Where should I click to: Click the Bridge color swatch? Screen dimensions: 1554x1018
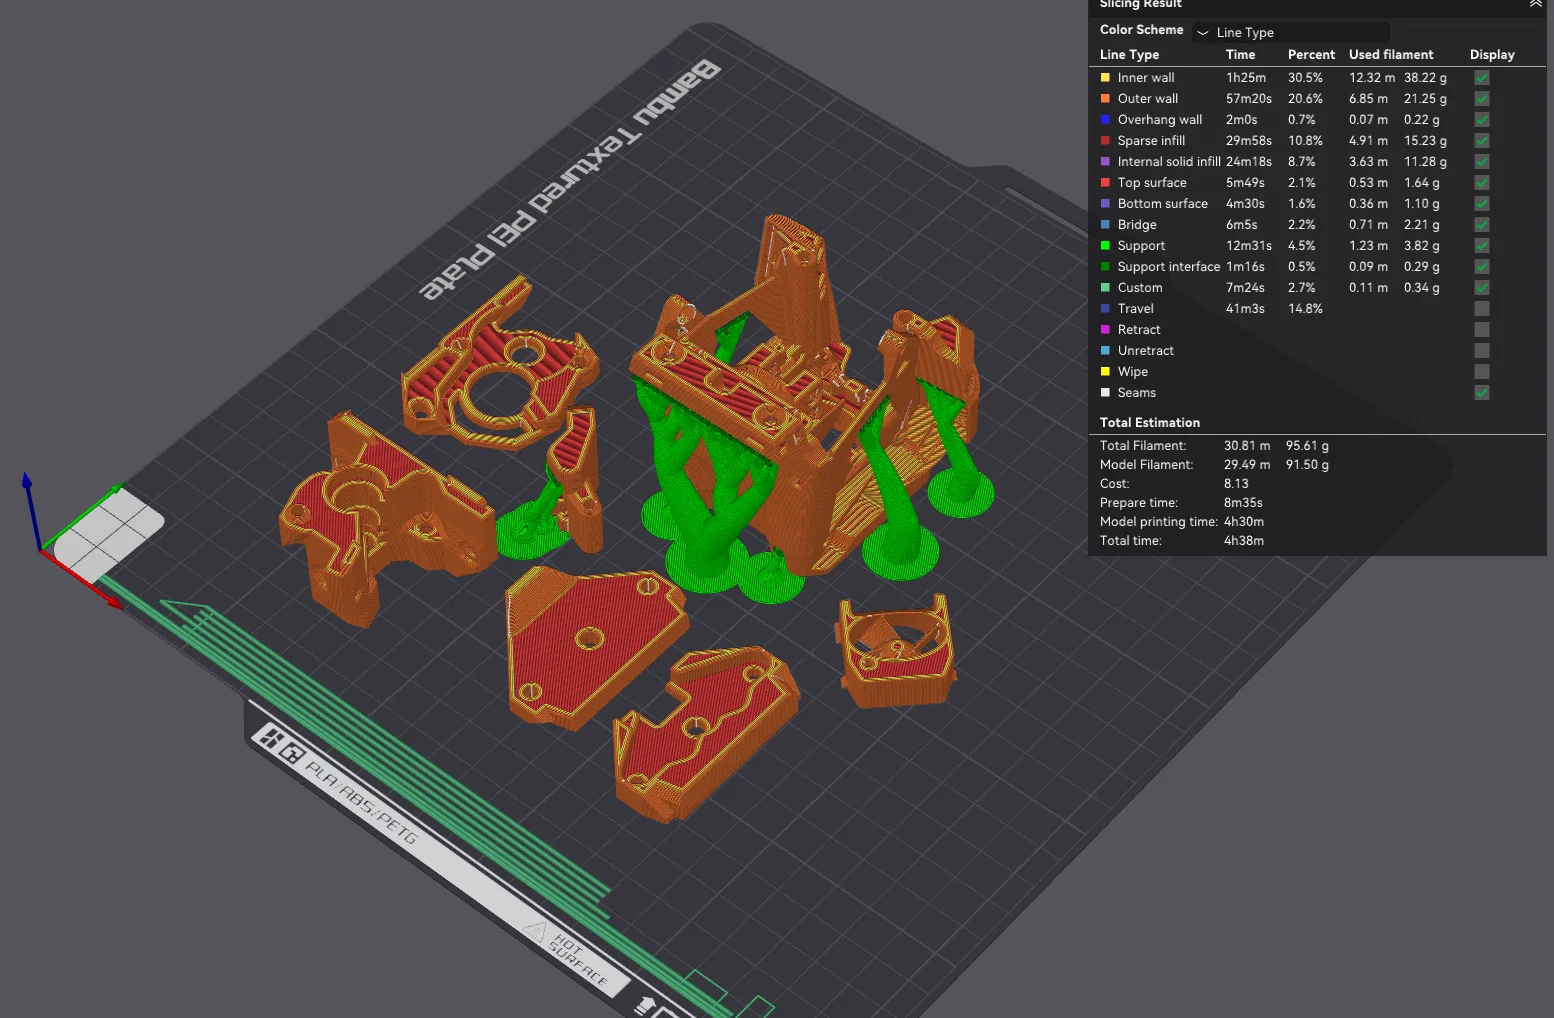[1105, 224]
